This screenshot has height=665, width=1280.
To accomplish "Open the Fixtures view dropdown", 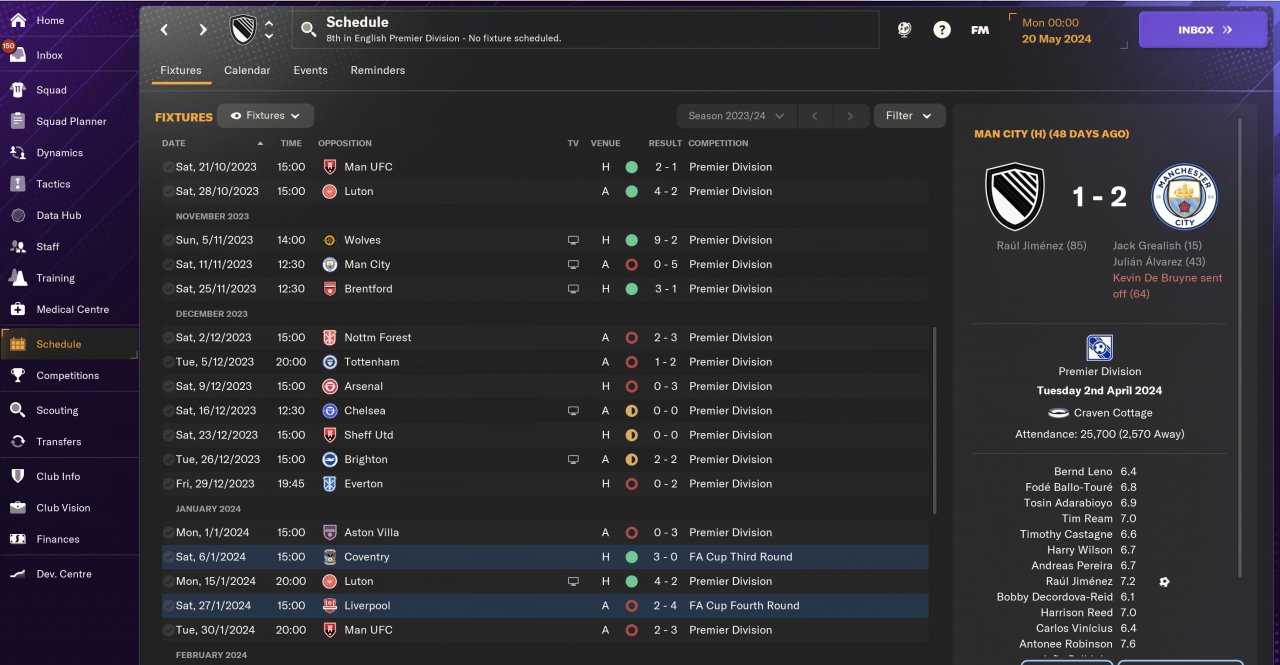I will 266,116.
